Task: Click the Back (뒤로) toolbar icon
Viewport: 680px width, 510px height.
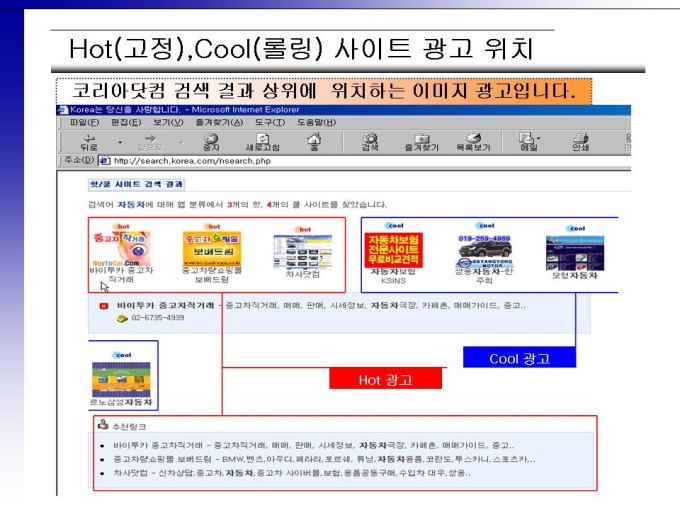Action: pos(89,142)
